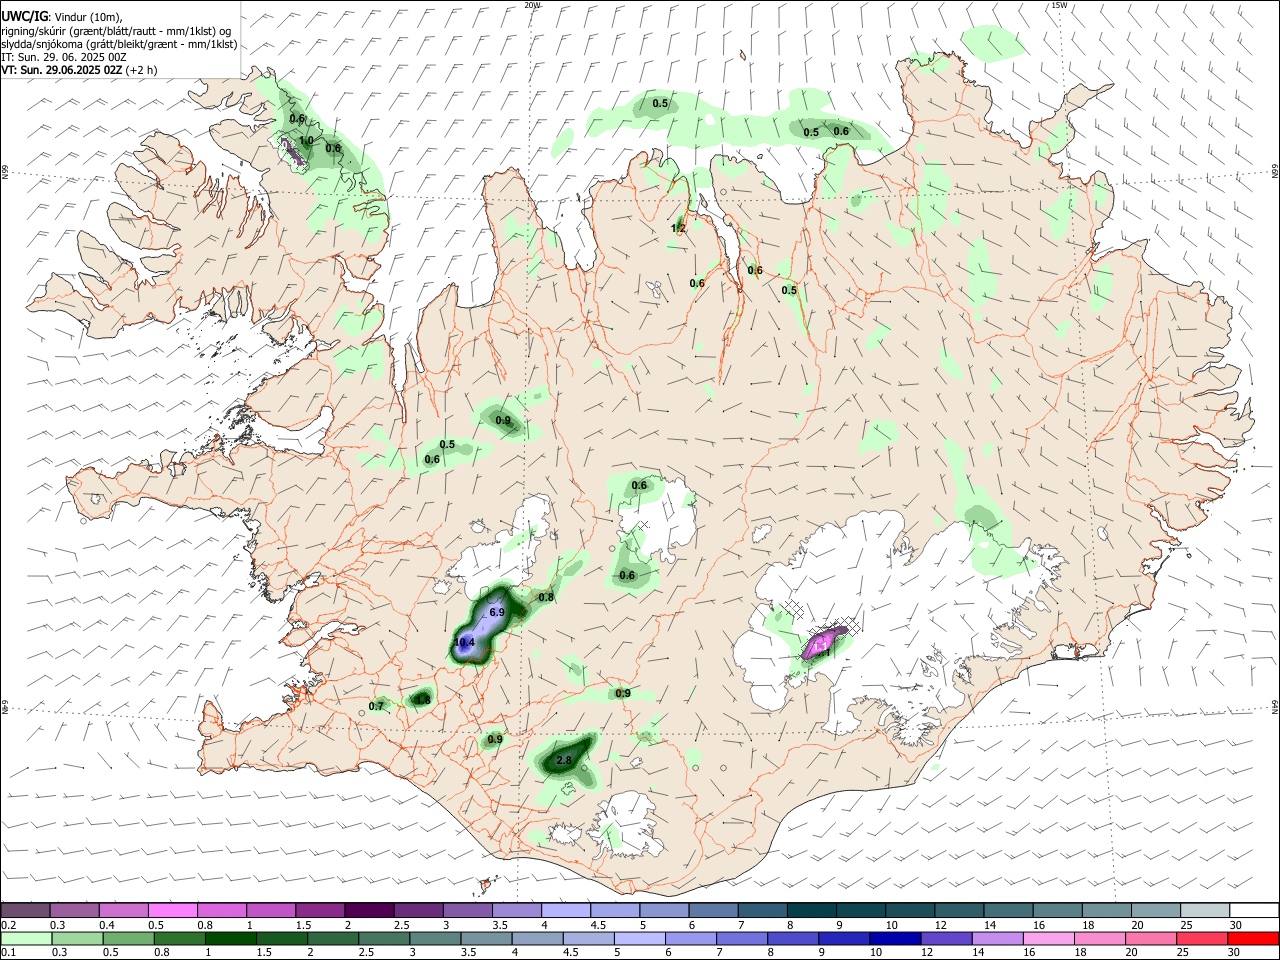Click the UWC/IG title text
Viewport: 1280px width, 960px height.
click(24, 17)
